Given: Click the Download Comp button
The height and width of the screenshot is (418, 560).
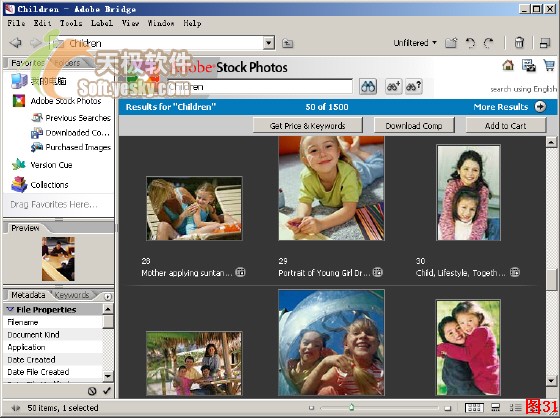Looking at the screenshot, I should click(414, 126).
